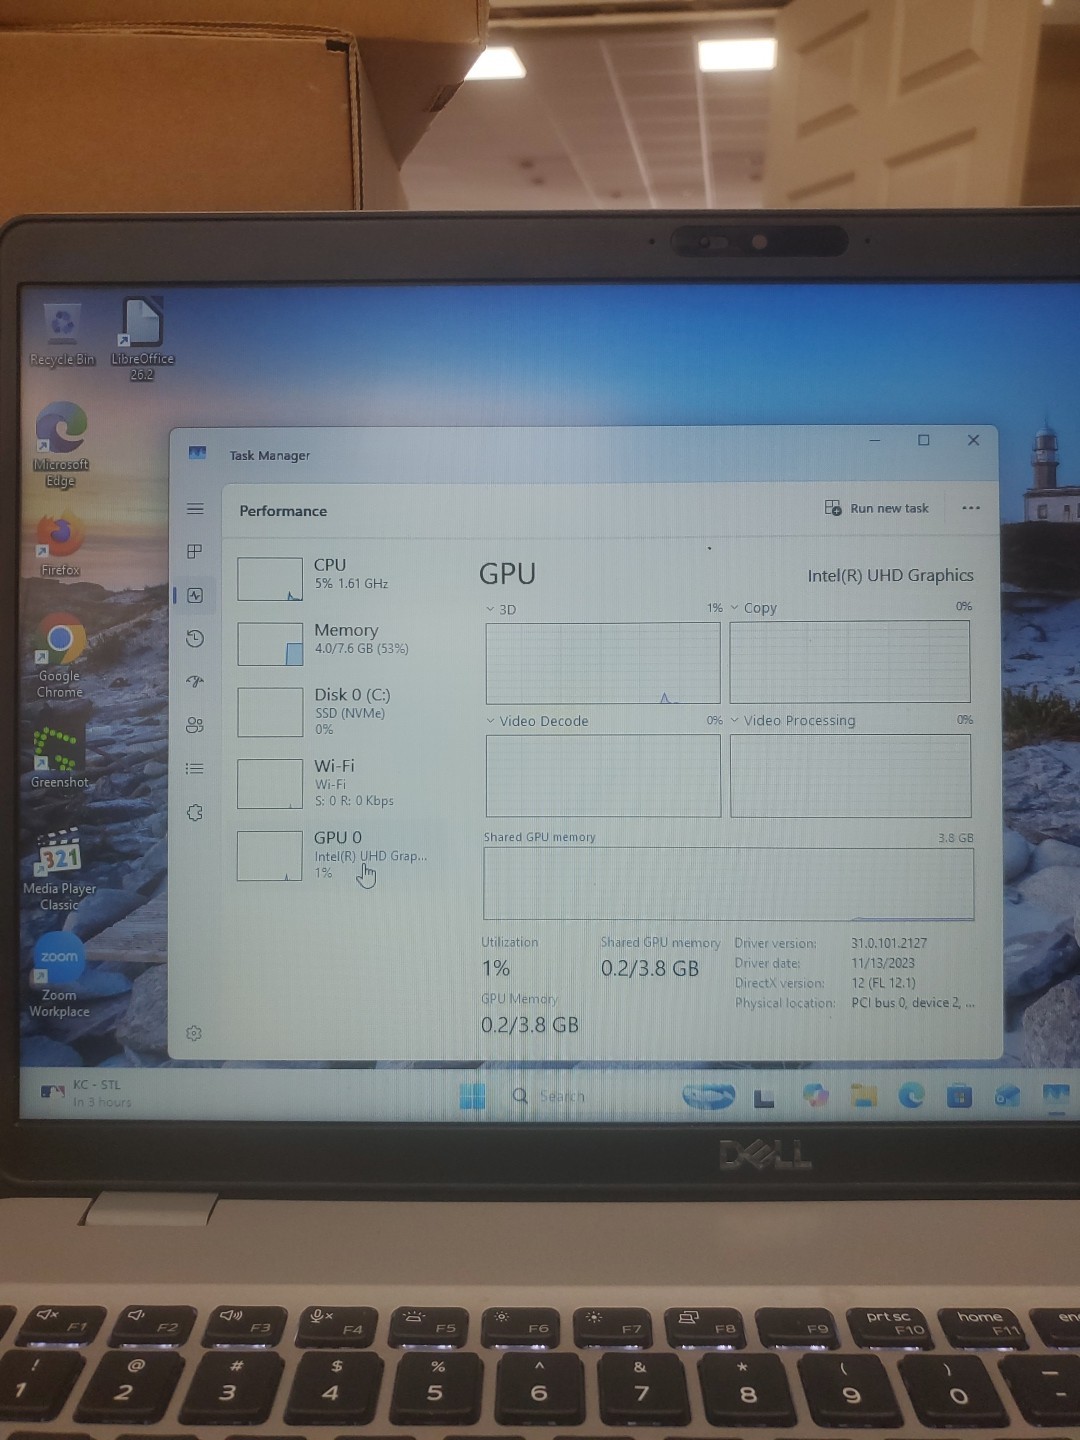Open Microsoft Store from the taskbar
1080x1440 pixels.
click(960, 1096)
